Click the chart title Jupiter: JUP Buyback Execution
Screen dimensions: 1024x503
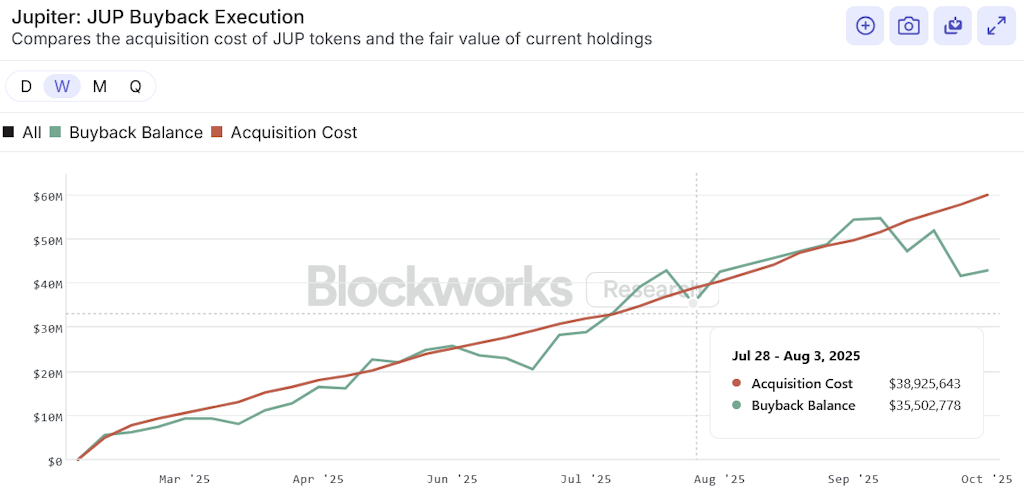pyautogui.click(x=158, y=17)
